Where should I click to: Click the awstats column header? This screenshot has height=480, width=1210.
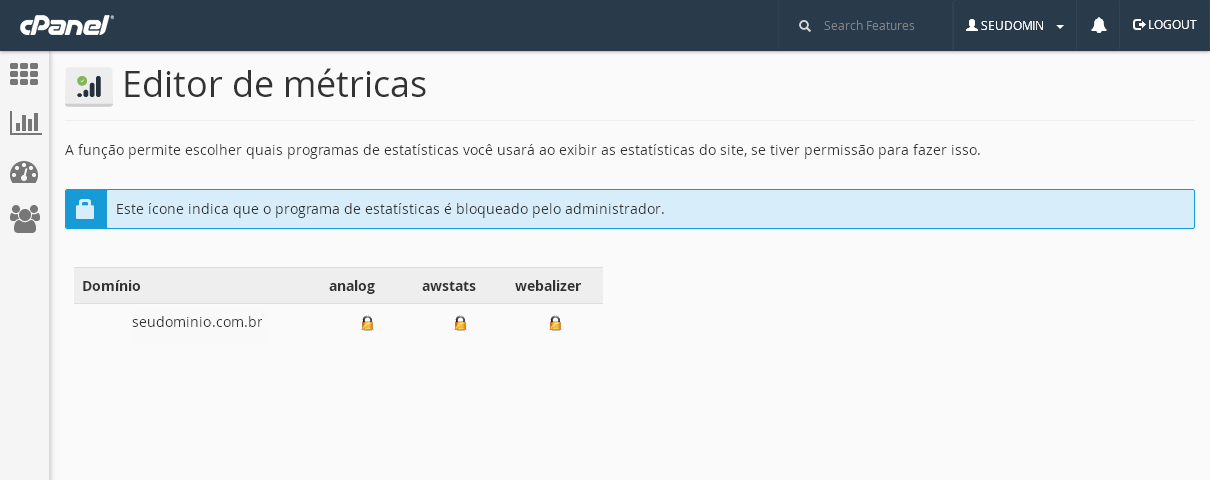[449, 286]
